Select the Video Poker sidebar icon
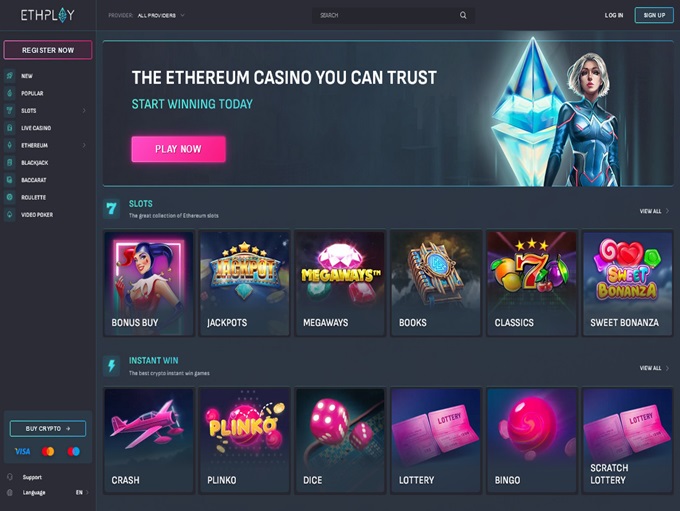 (x=10, y=214)
